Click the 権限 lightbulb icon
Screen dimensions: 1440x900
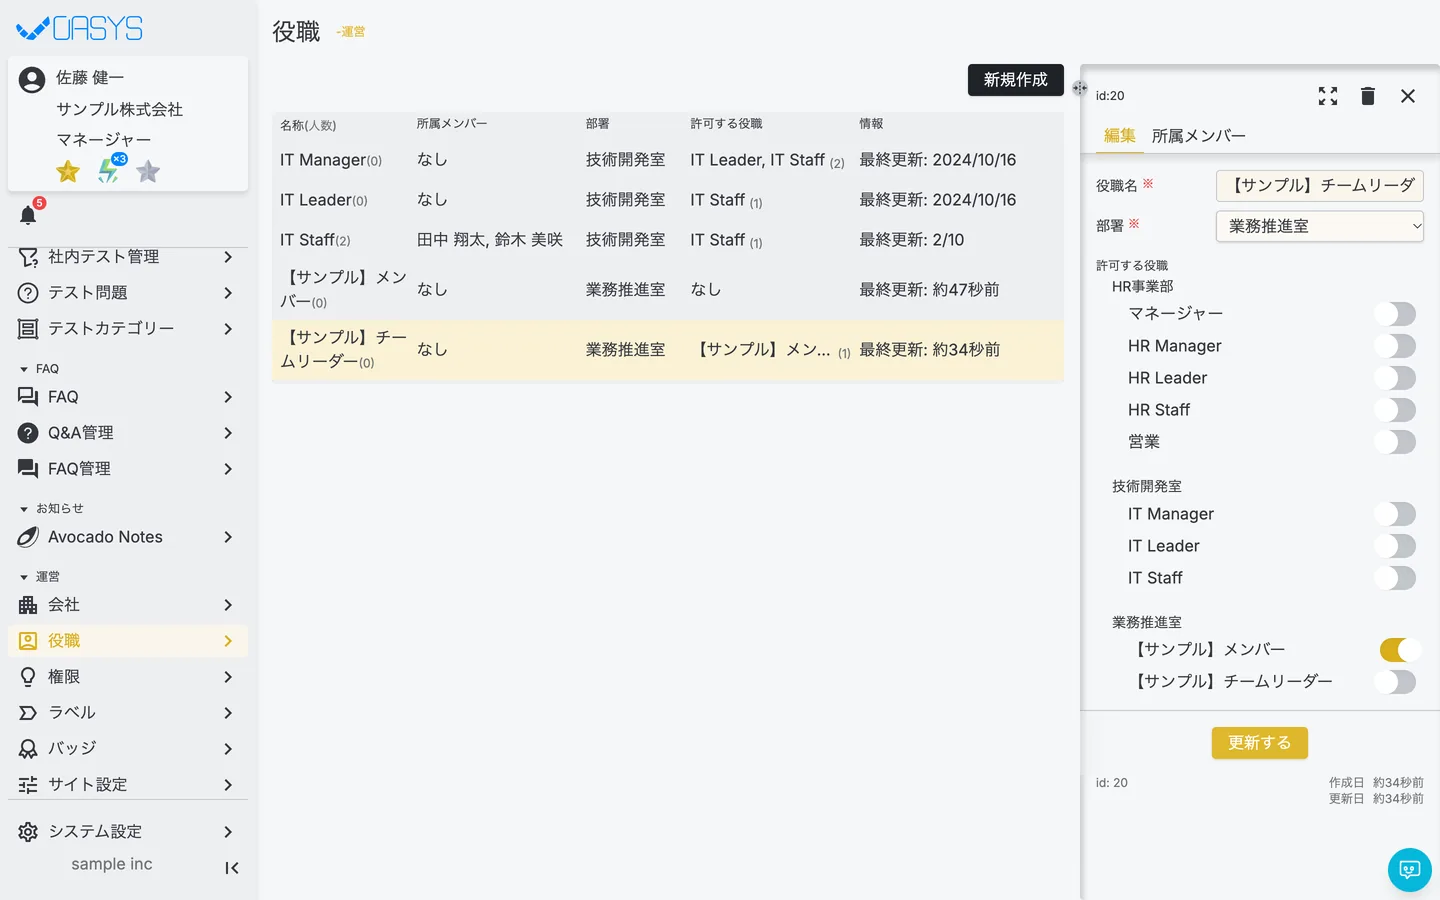28,677
